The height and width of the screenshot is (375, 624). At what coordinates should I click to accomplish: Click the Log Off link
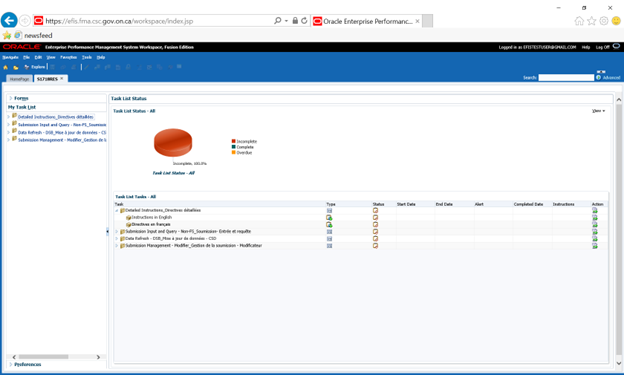click(603, 47)
